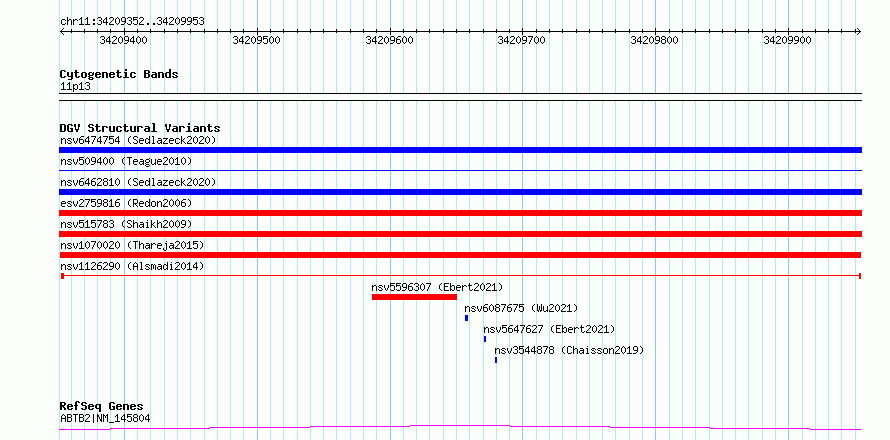Viewport: 890px width, 440px height.
Task: Click the DGV Structural Variants track title
Action: click(140, 128)
